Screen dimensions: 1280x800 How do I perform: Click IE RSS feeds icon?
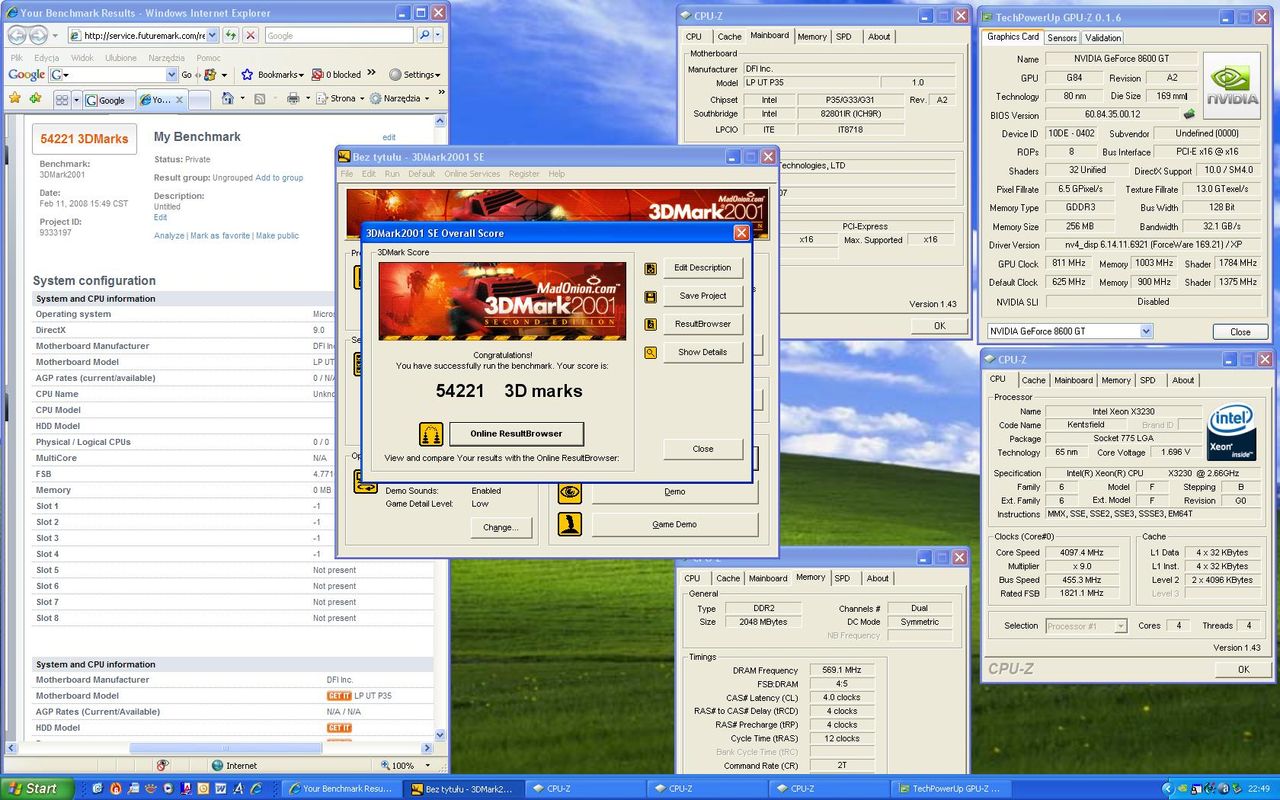pyautogui.click(x=260, y=98)
